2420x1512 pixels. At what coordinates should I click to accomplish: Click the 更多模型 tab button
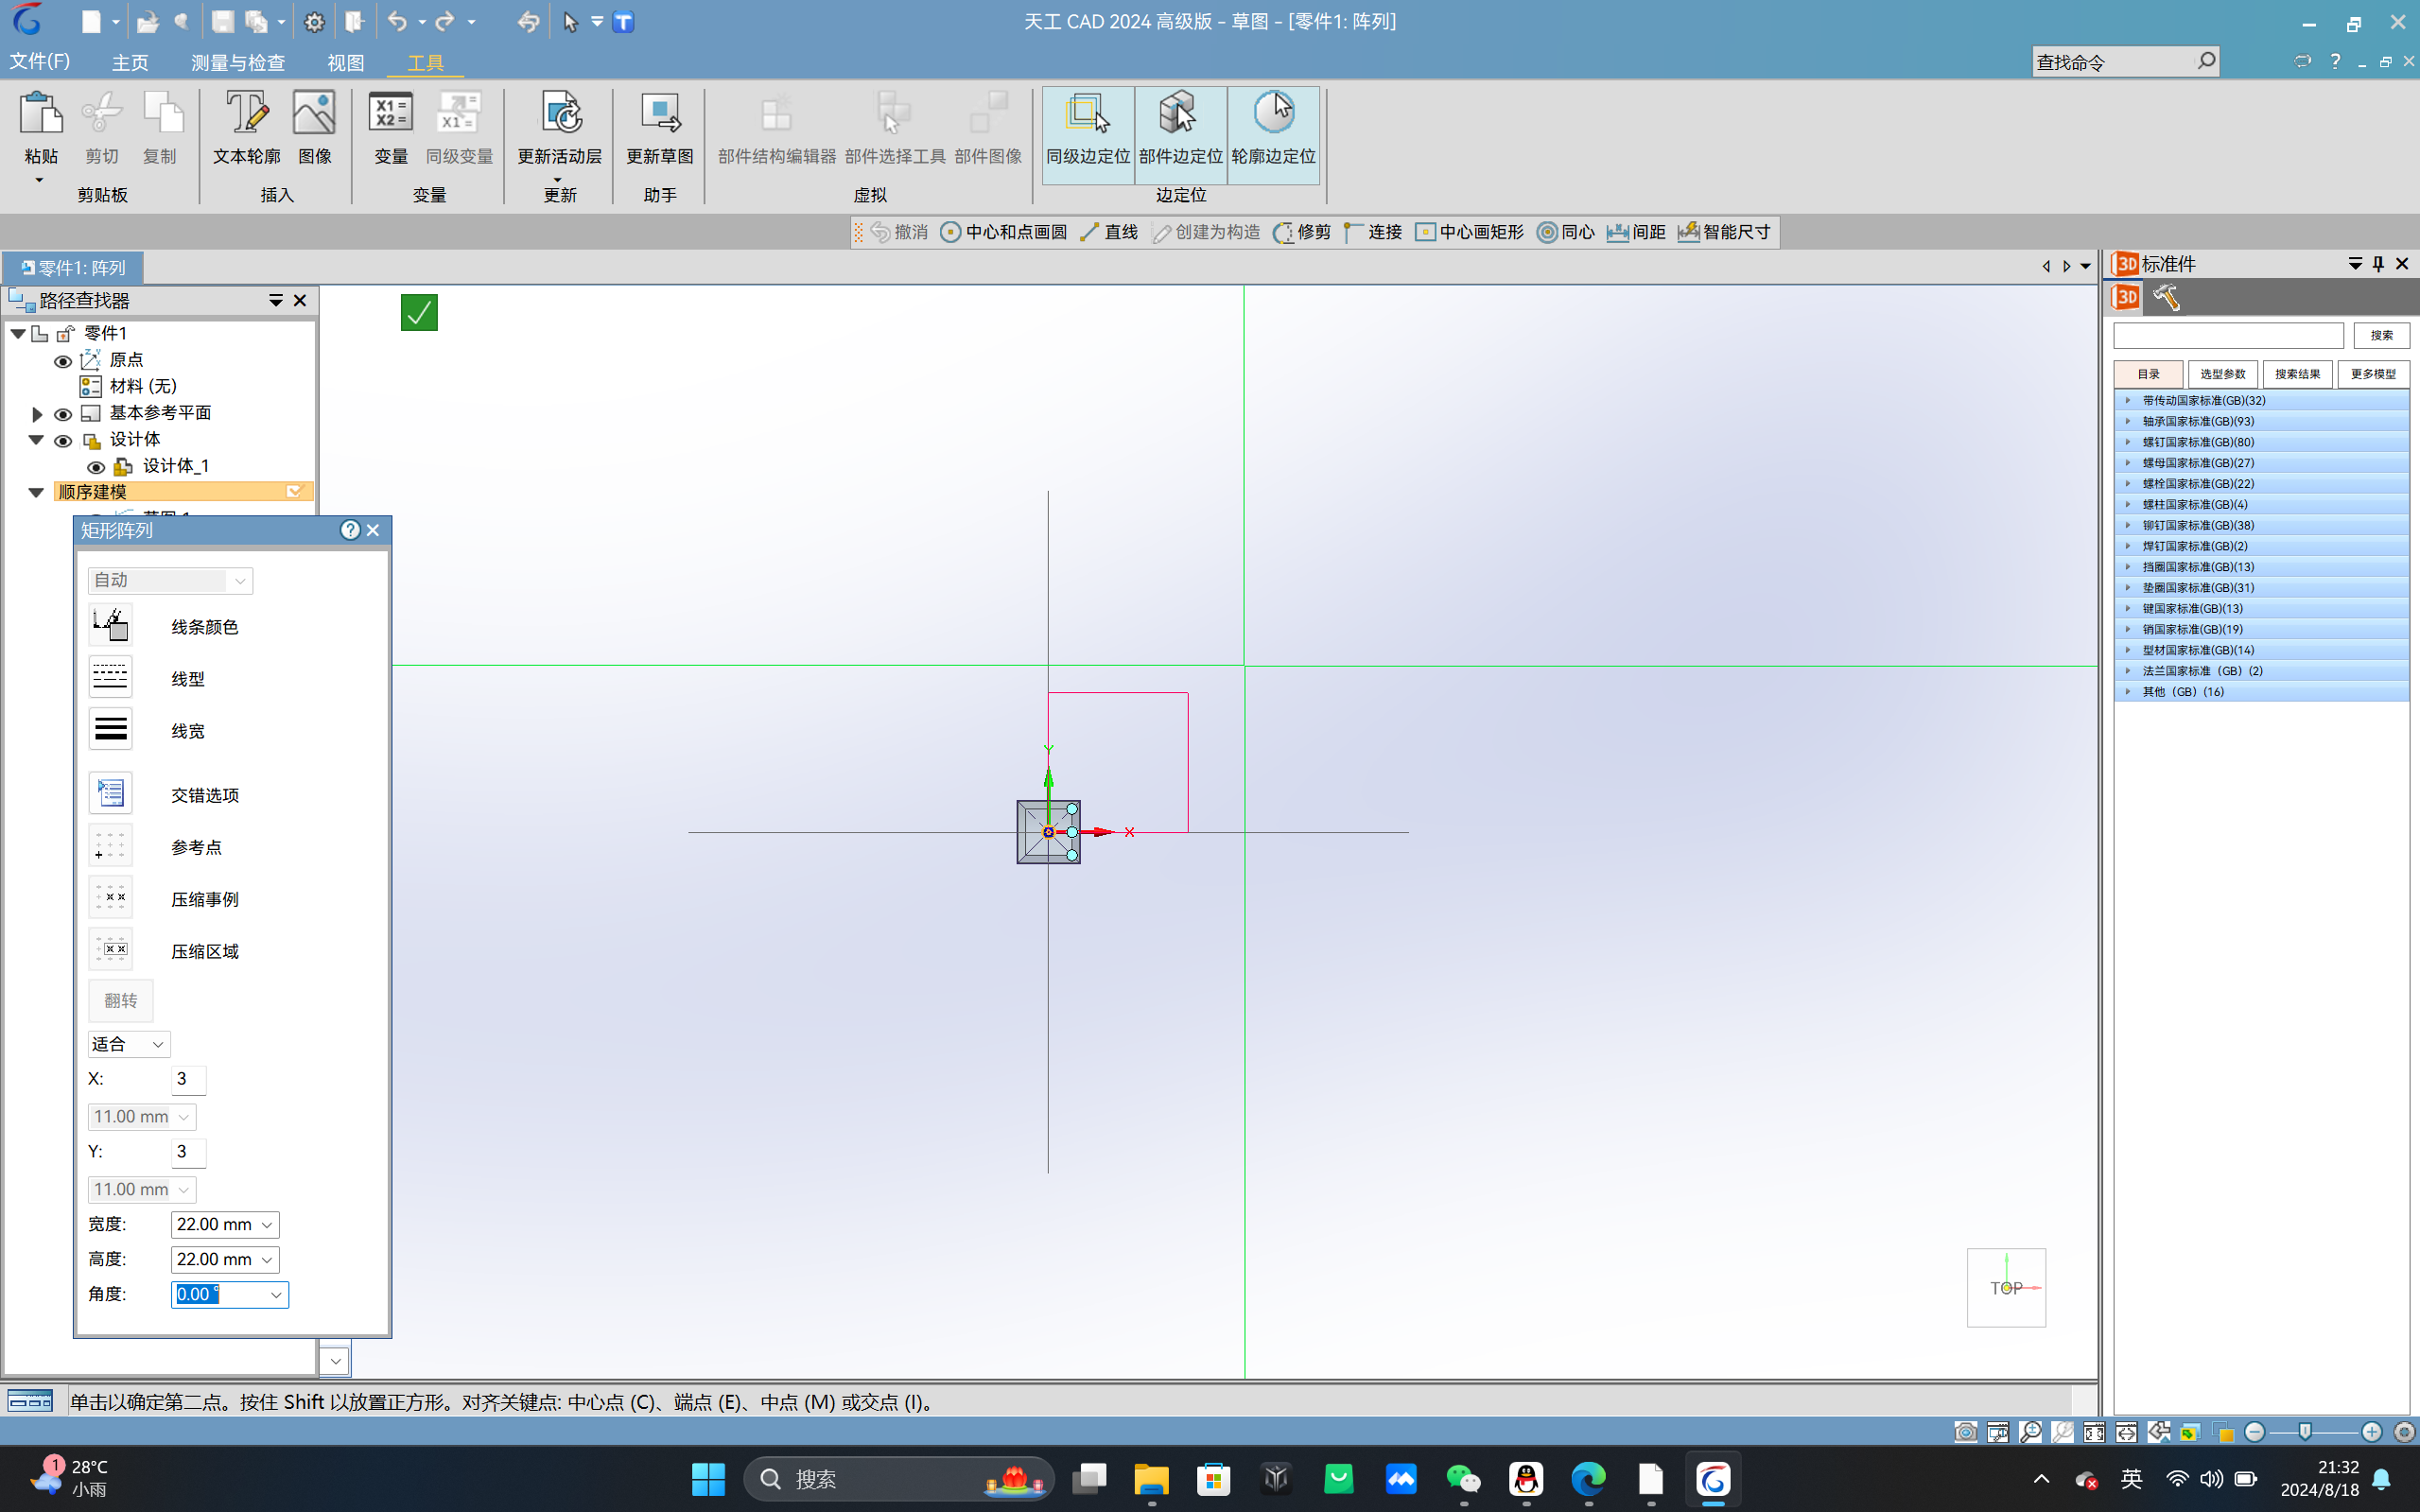(2373, 374)
